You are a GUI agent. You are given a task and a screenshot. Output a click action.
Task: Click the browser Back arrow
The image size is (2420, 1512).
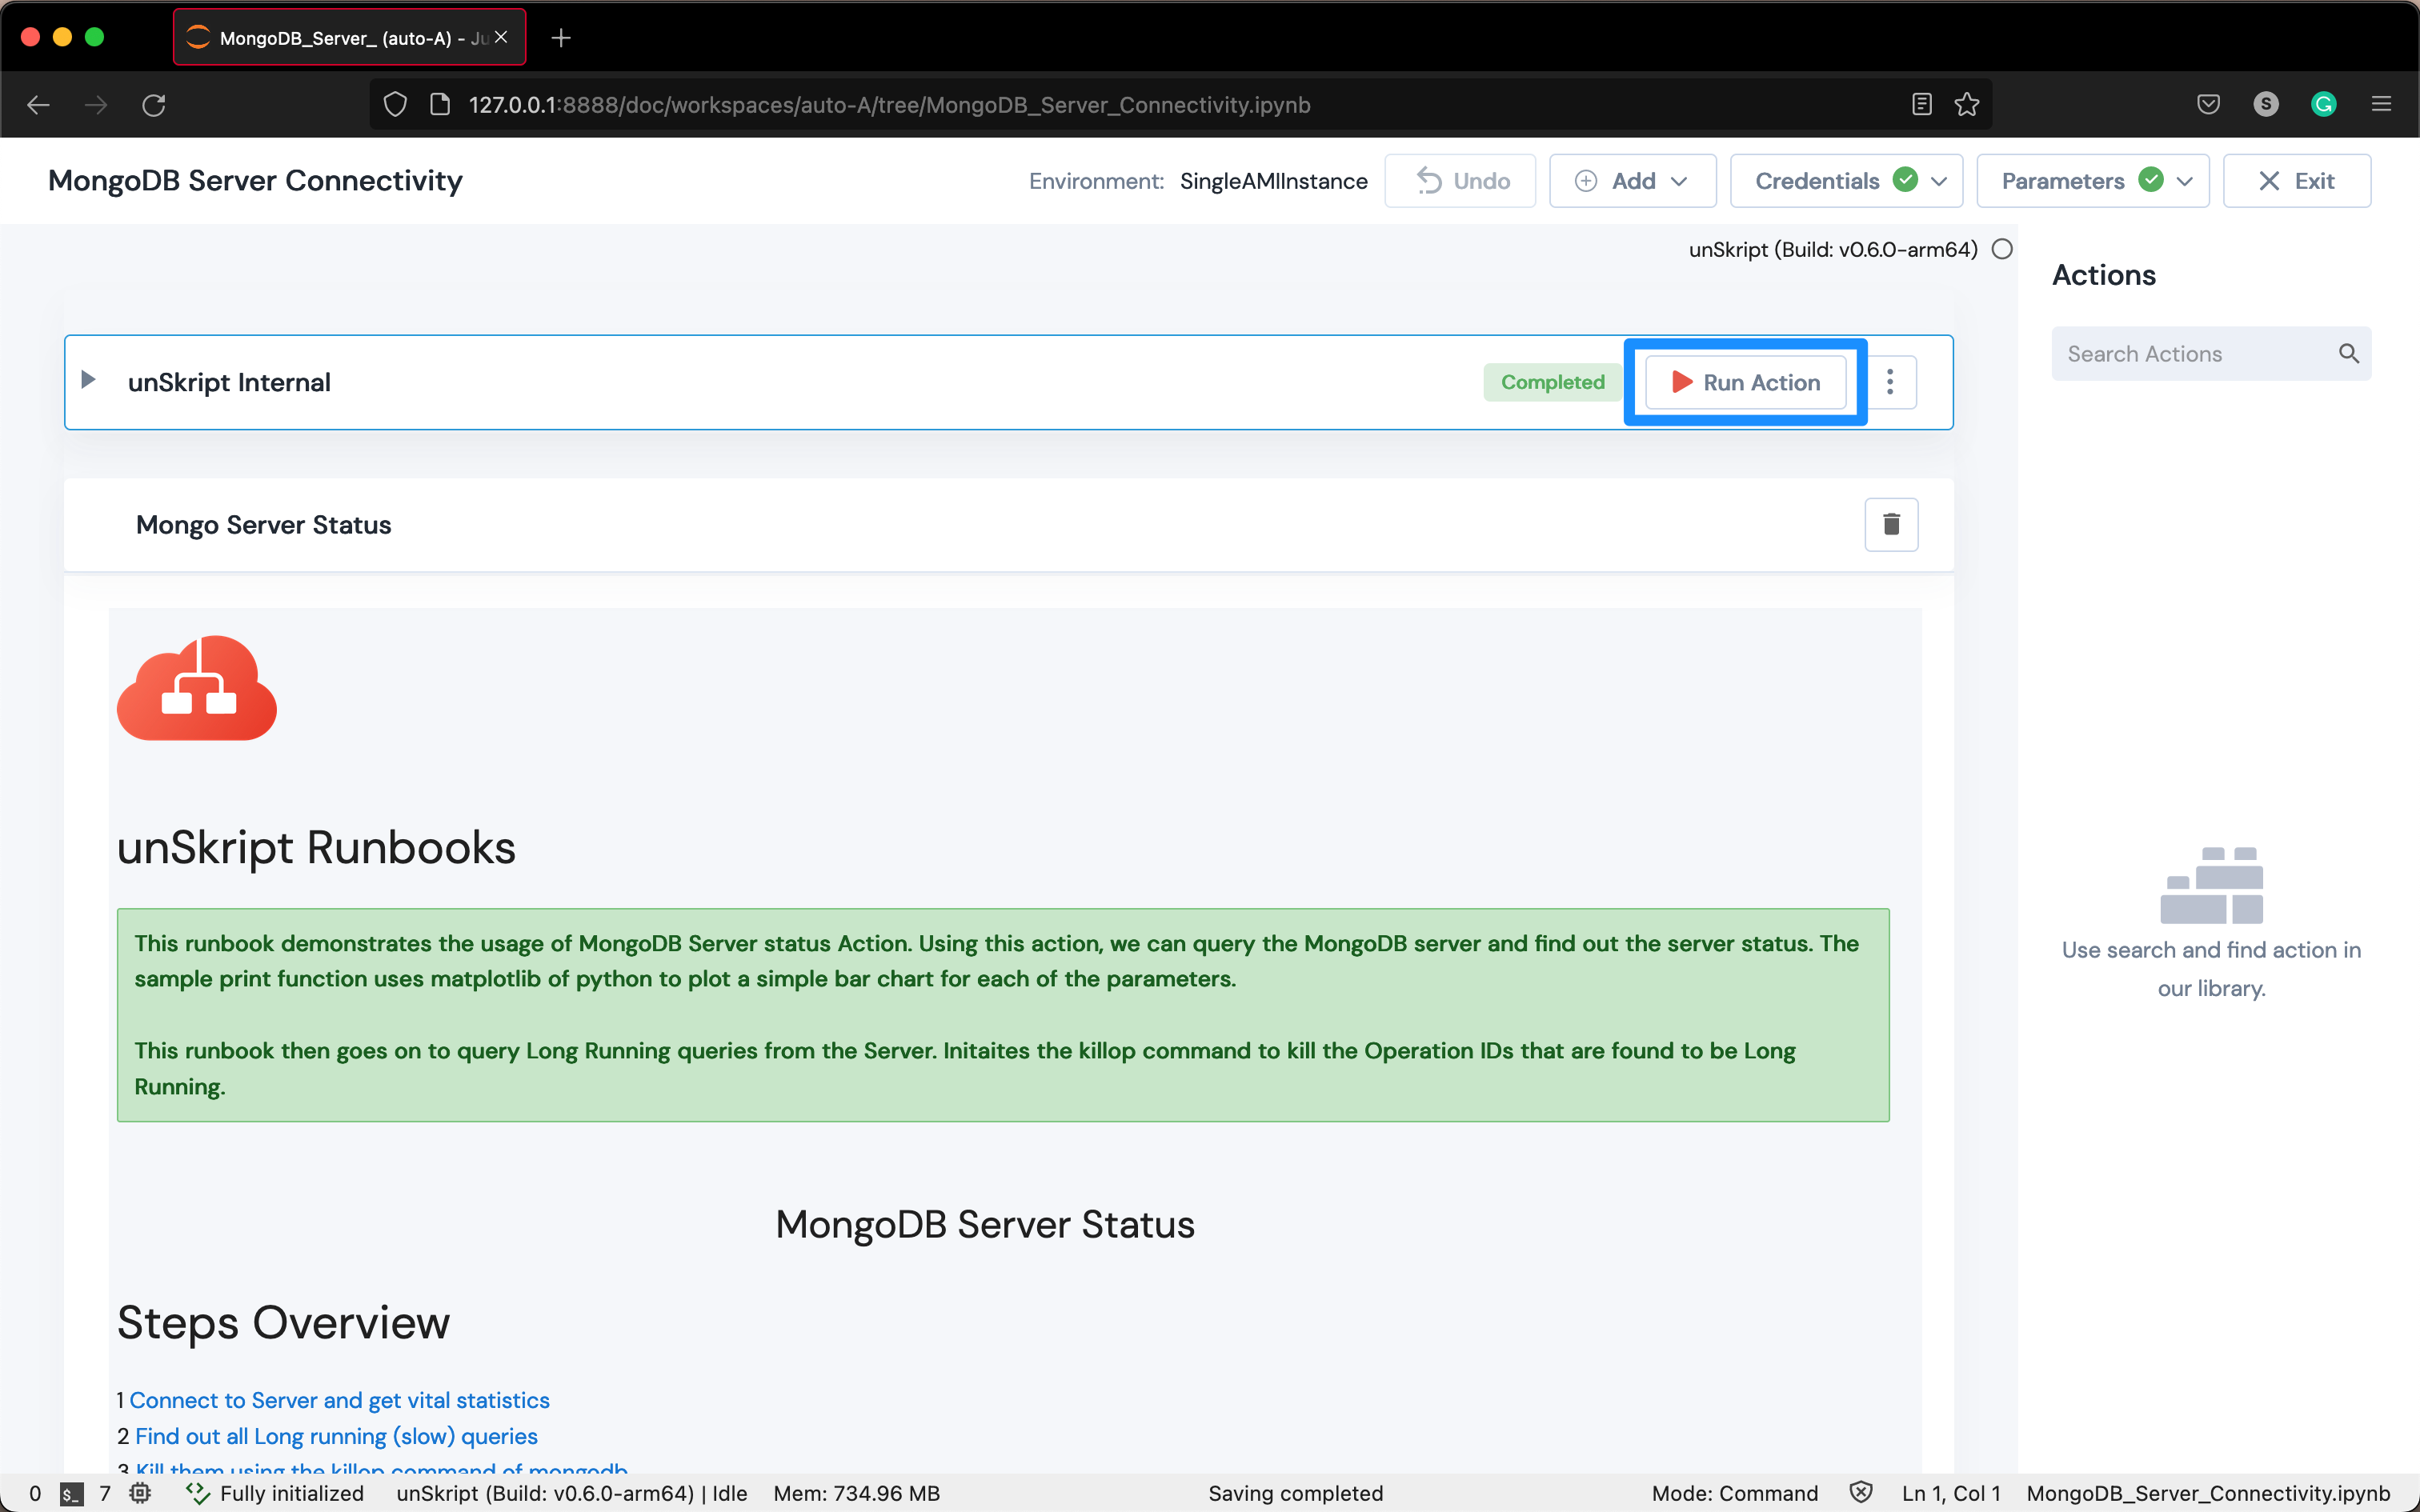click(38, 105)
